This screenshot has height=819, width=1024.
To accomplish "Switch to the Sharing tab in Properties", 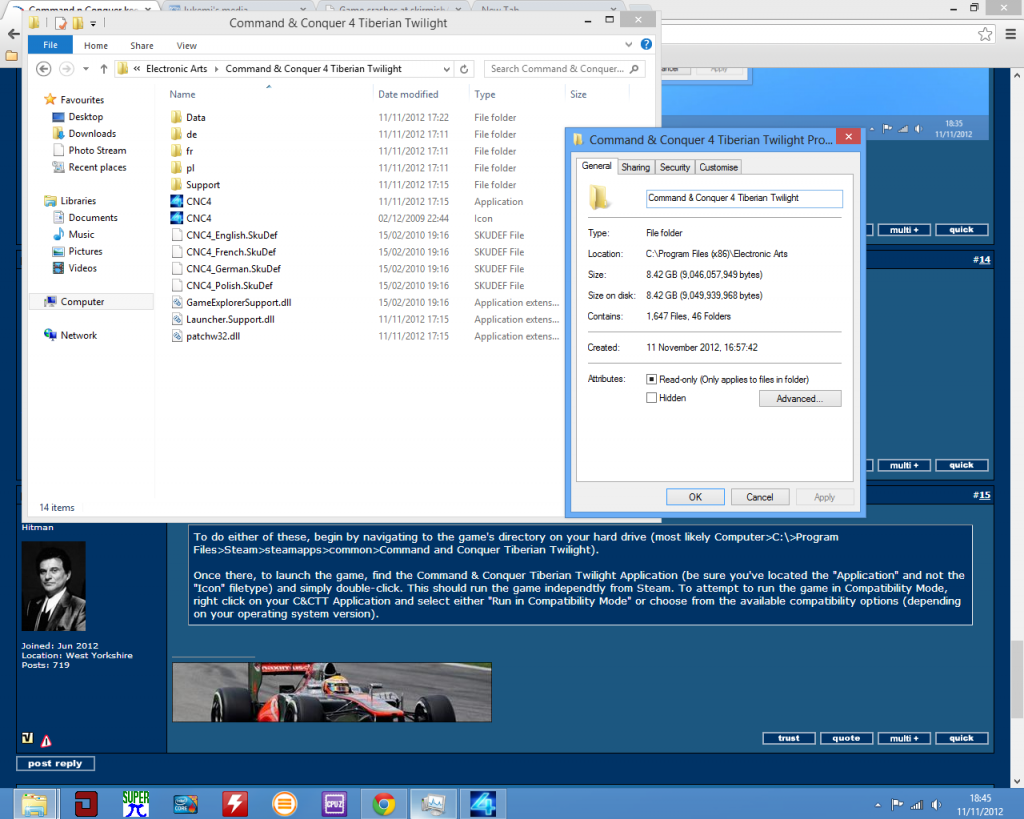I will click(635, 167).
